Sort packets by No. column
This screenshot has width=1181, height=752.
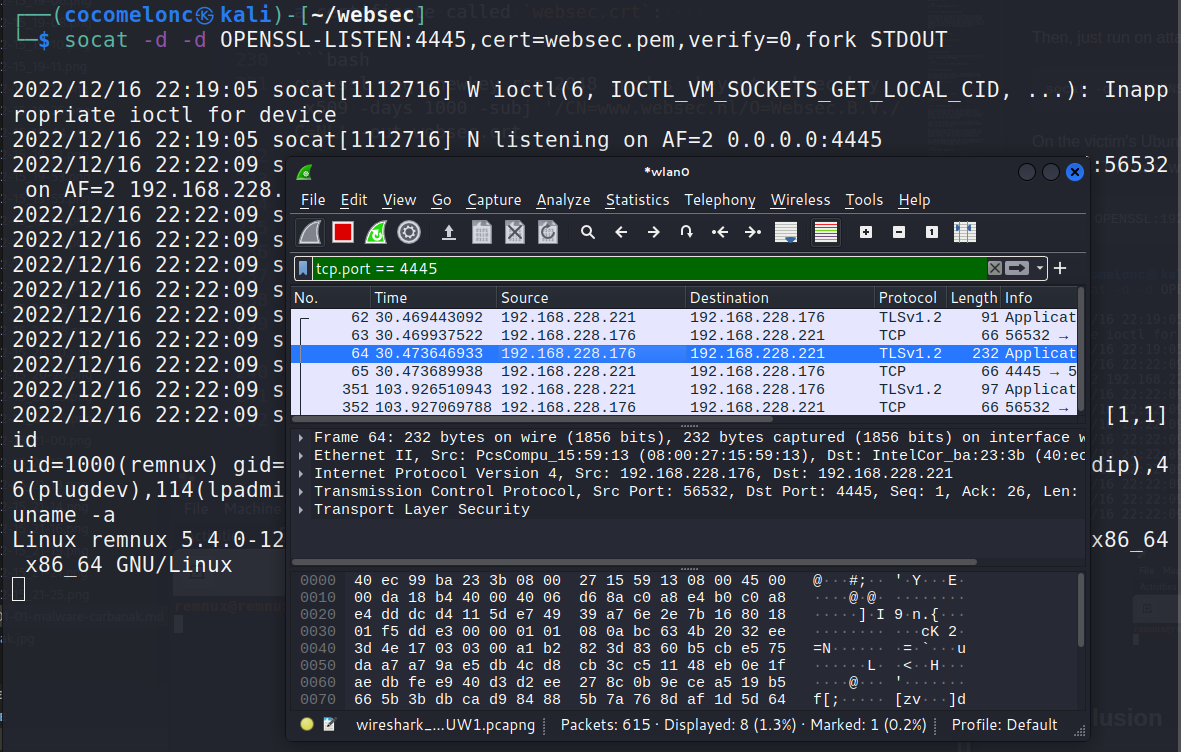pyautogui.click(x=330, y=298)
